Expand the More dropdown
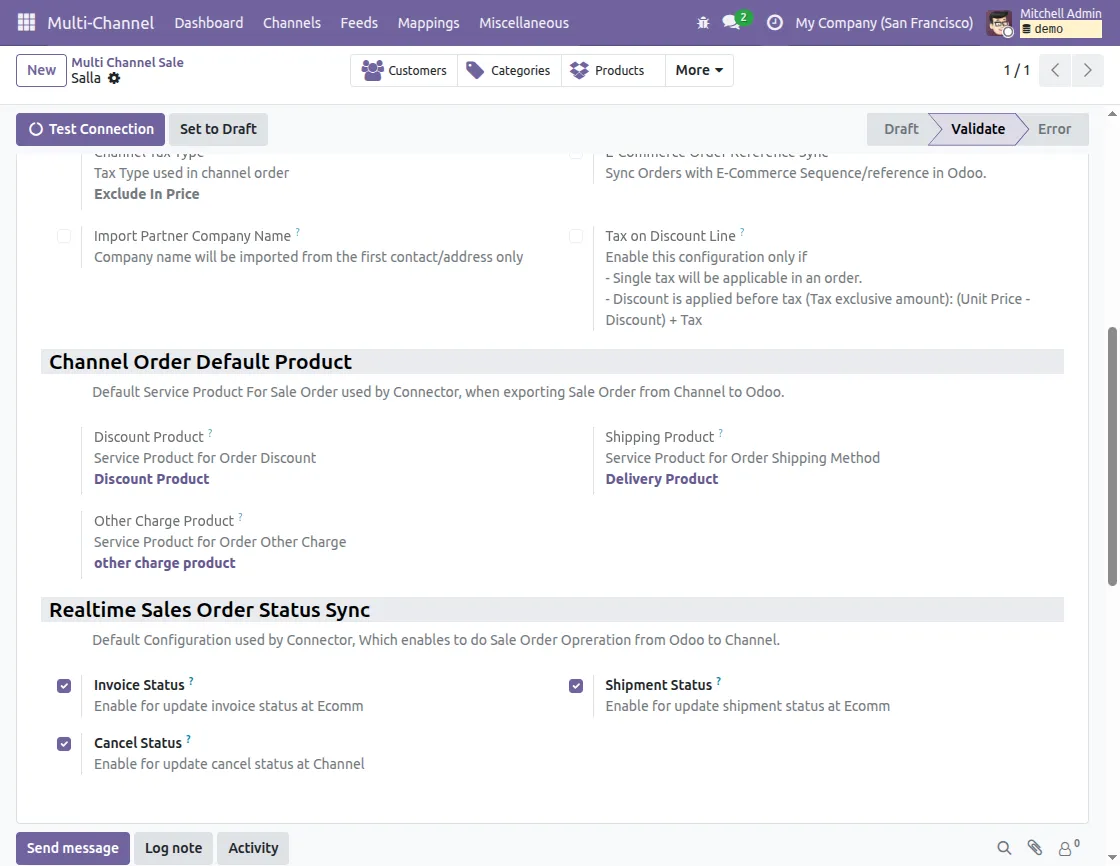The image size is (1120, 866). coord(698,70)
